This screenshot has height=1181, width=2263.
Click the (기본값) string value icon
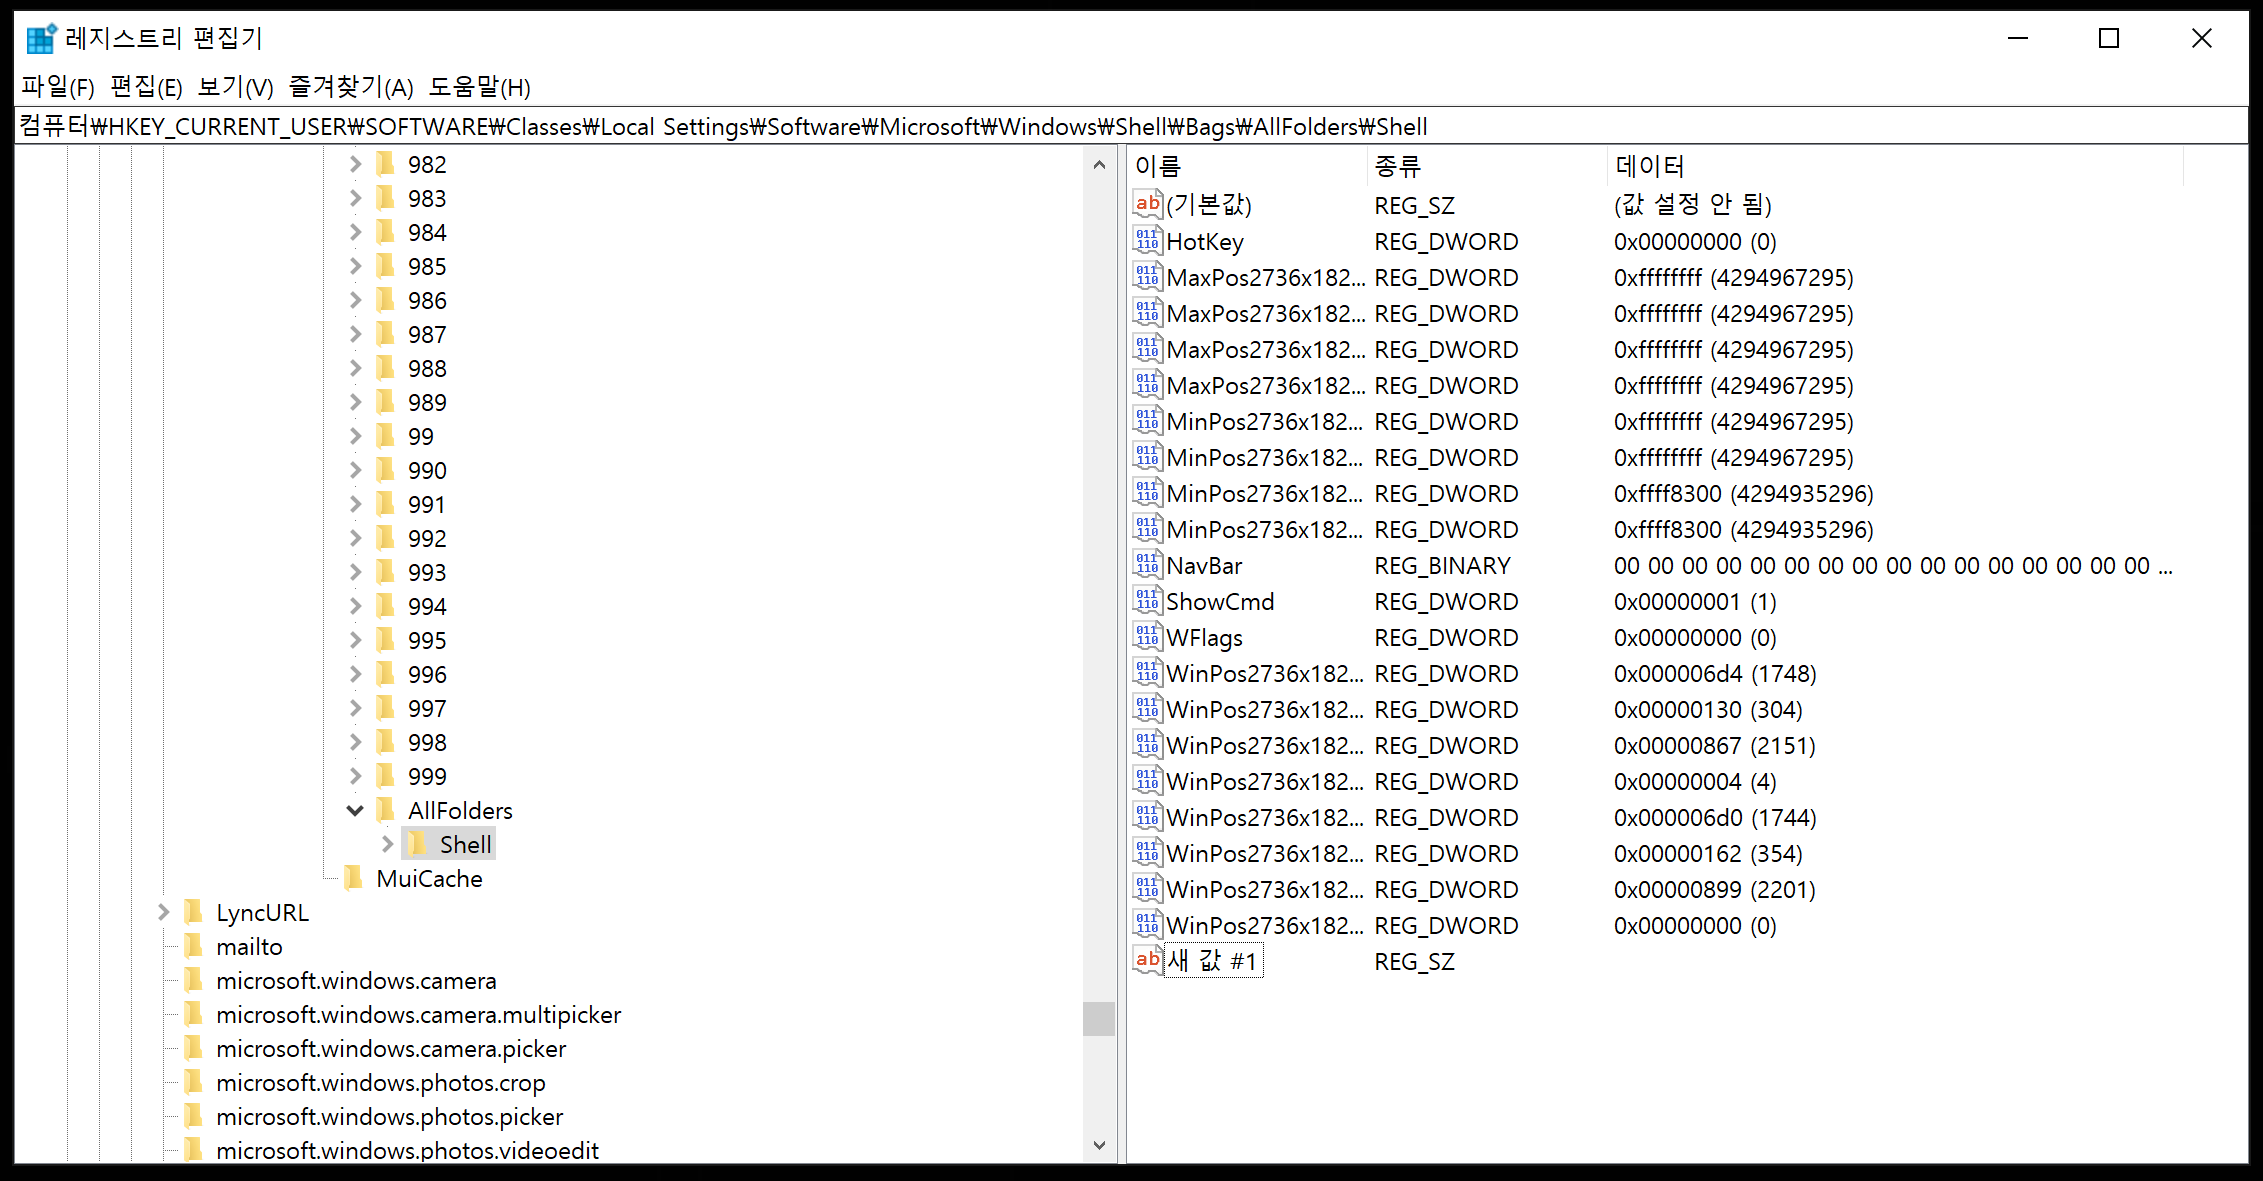point(1147,204)
